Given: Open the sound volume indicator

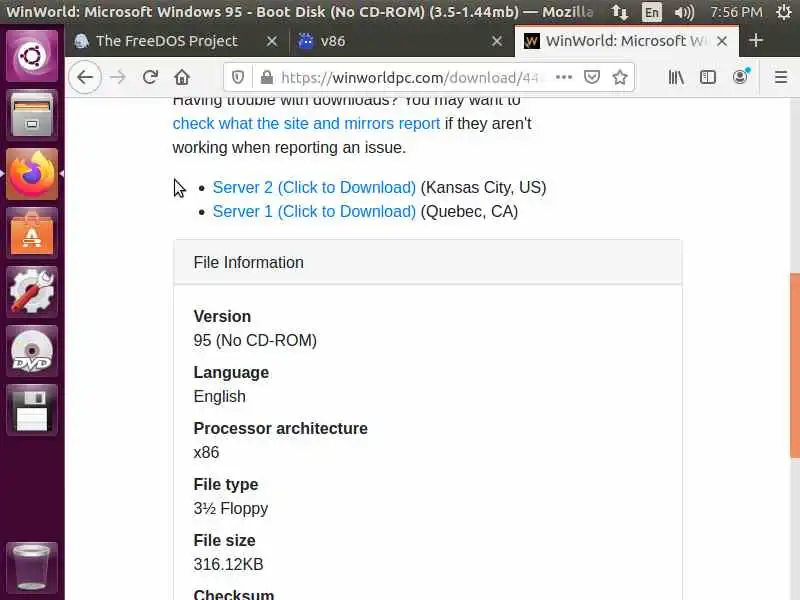Looking at the screenshot, I should pyautogui.click(x=684, y=12).
